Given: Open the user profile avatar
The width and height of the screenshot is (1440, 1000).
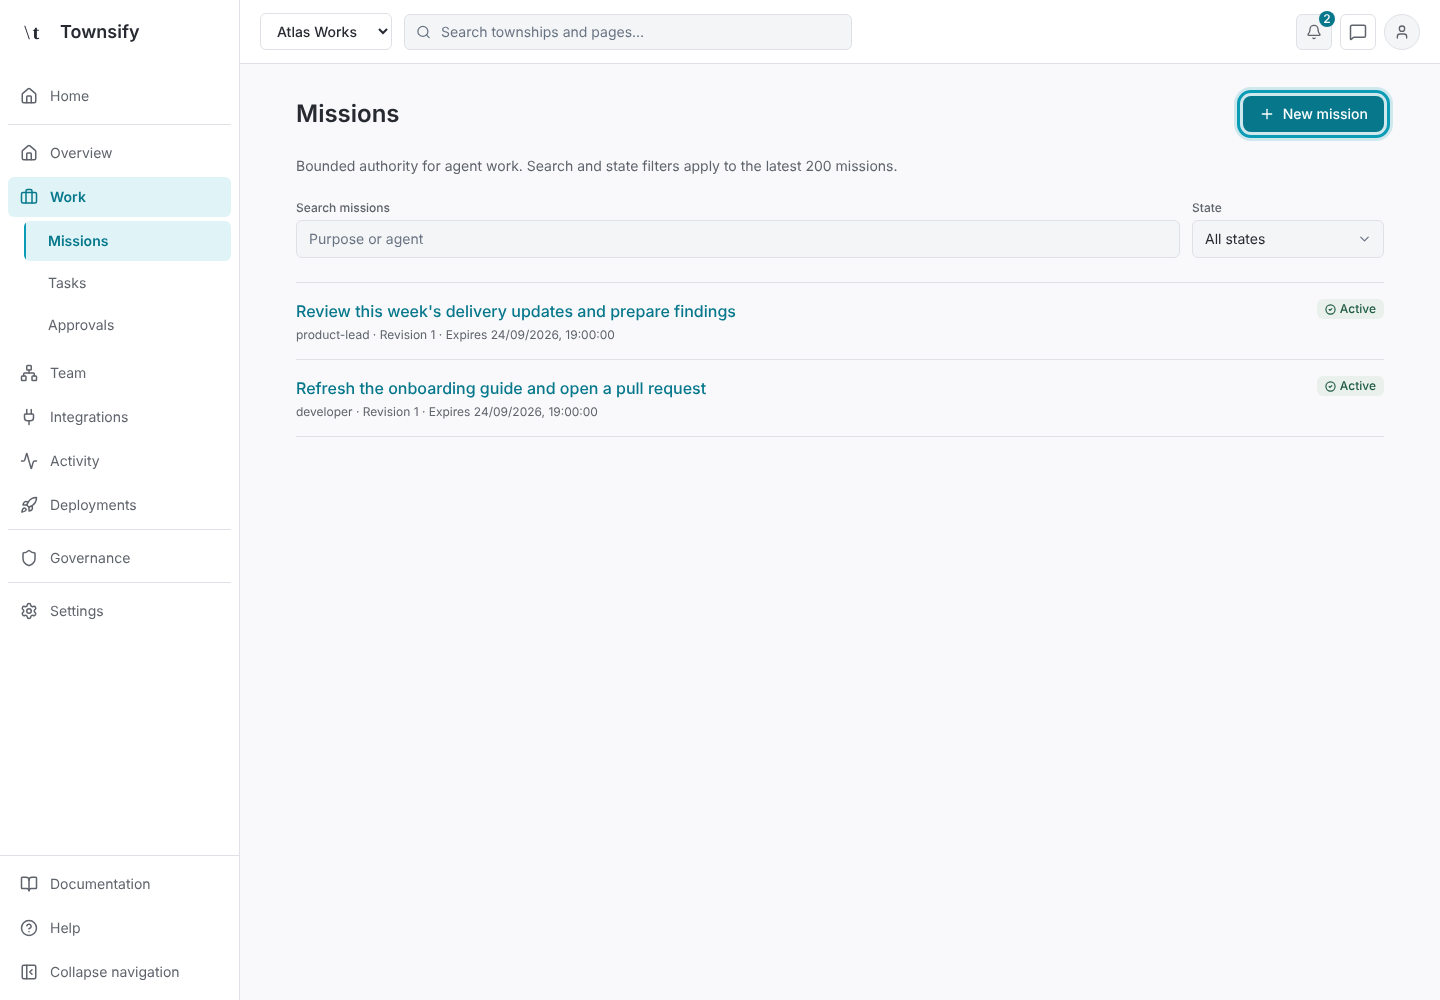Looking at the screenshot, I should click(x=1402, y=32).
